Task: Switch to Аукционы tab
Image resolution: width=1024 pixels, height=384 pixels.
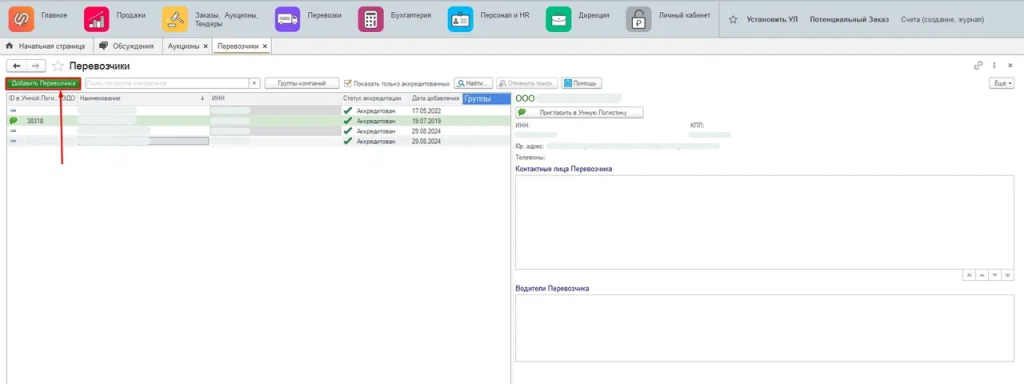Action: [183, 46]
